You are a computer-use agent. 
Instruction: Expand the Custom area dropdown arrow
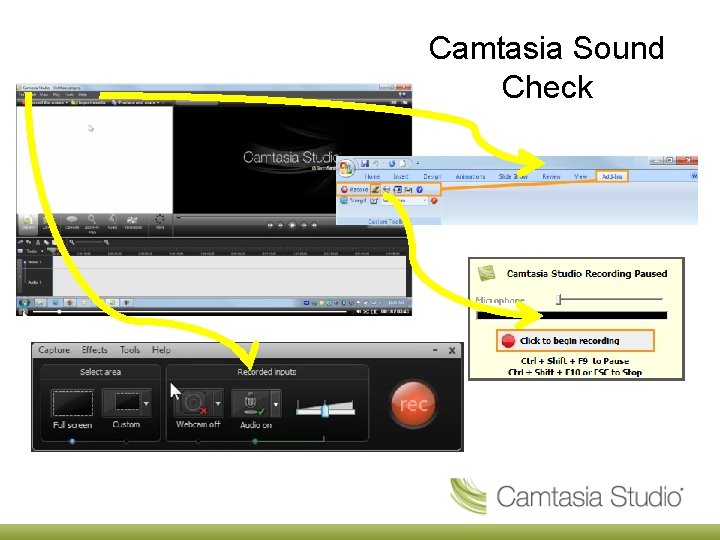pos(146,404)
